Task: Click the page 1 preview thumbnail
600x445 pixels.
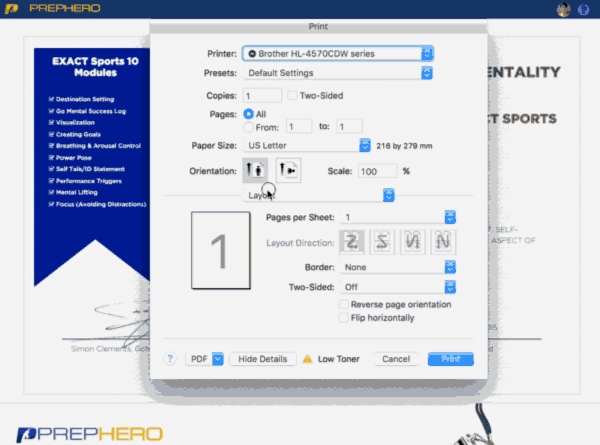Action: pos(221,250)
